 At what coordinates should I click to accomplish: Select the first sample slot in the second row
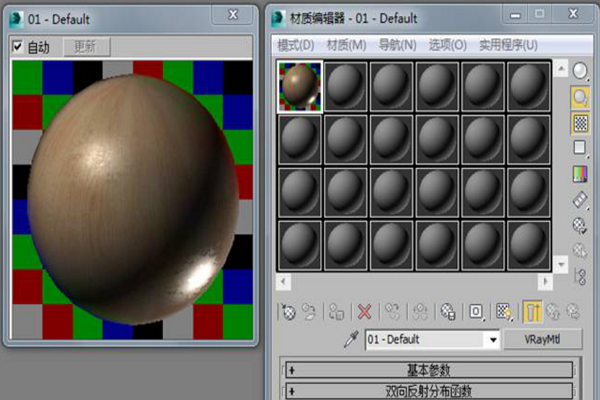pyautogui.click(x=300, y=140)
